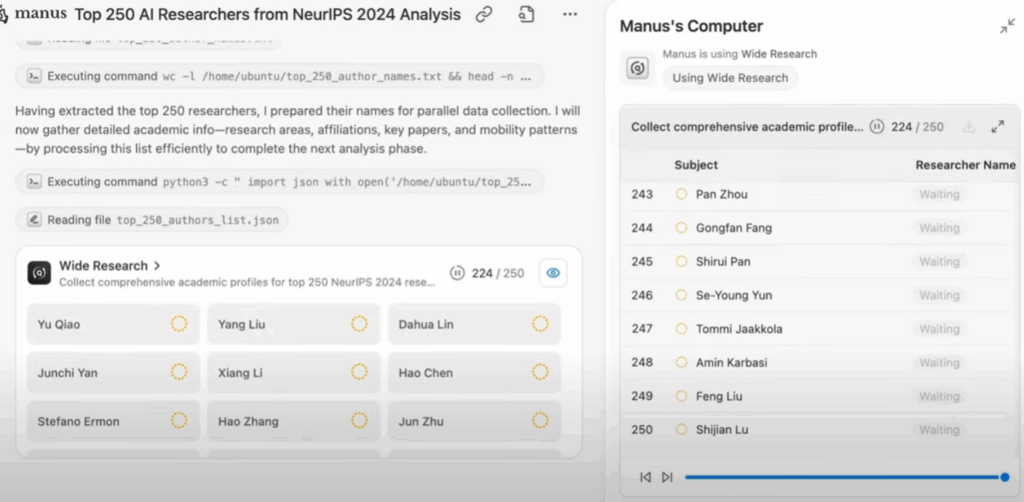
Task: Click status circle in Amin Karbasi row
Action: coord(681,363)
